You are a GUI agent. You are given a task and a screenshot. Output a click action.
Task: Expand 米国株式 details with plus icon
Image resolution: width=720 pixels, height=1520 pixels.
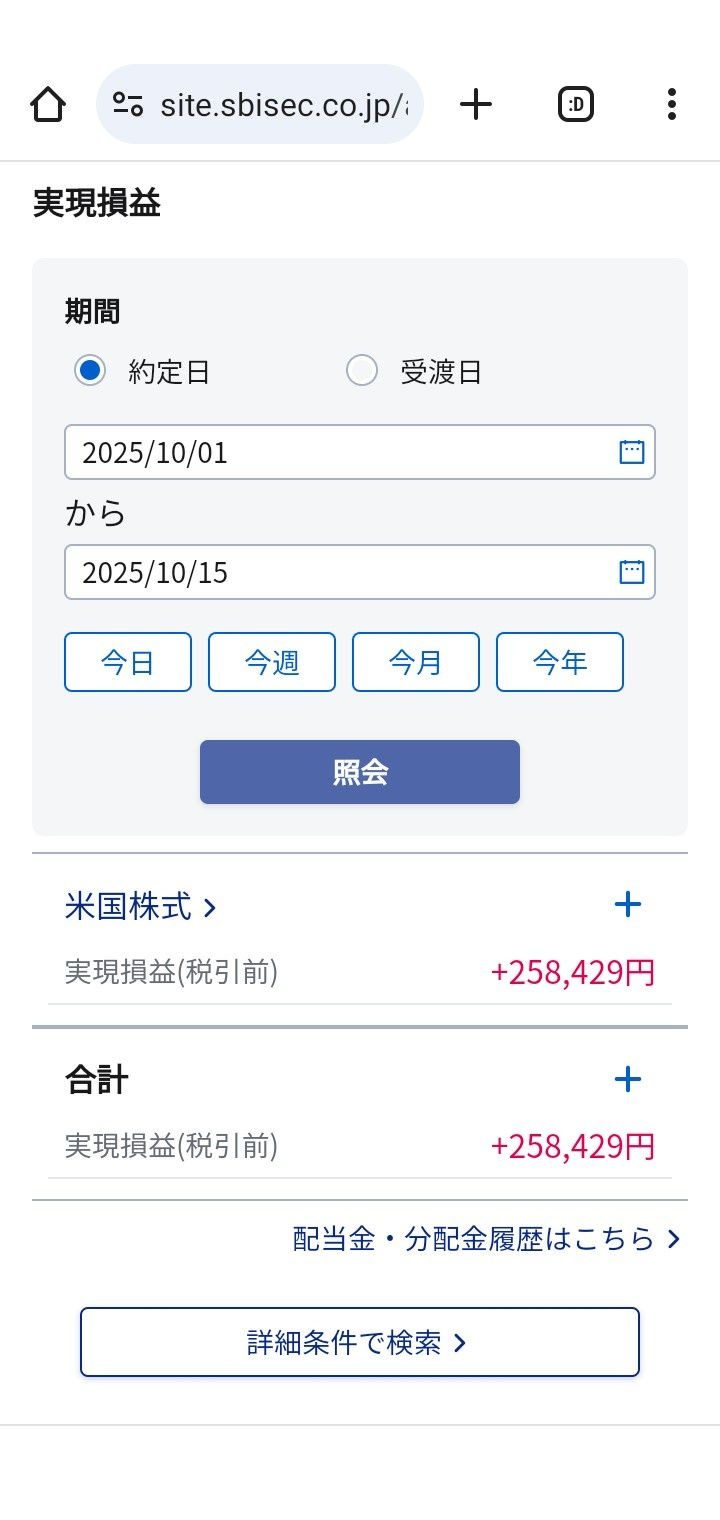click(x=627, y=905)
